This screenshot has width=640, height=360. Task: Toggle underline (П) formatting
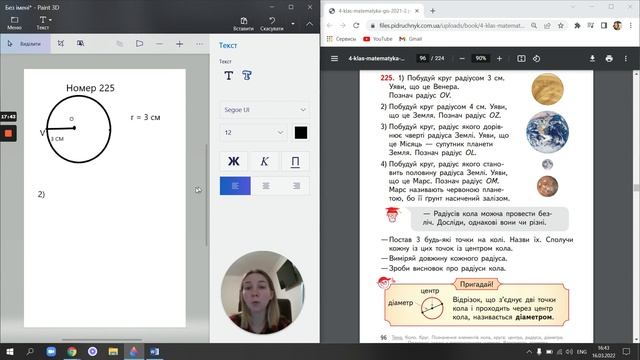coord(295,162)
